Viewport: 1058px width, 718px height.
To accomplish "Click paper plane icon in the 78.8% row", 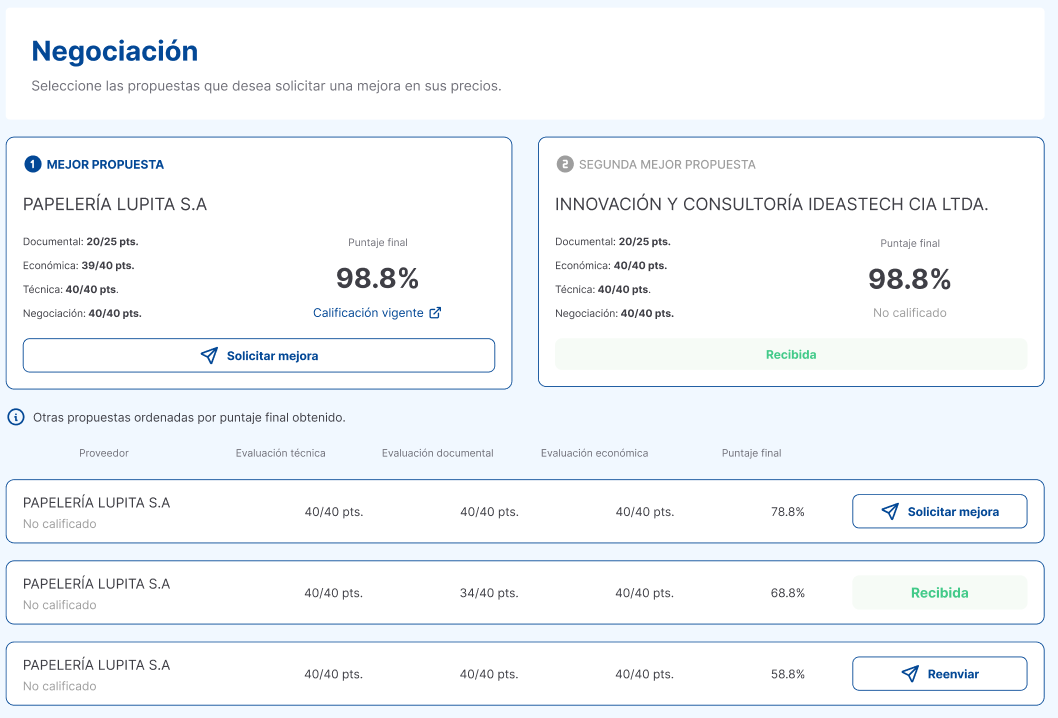I will 890,512.
